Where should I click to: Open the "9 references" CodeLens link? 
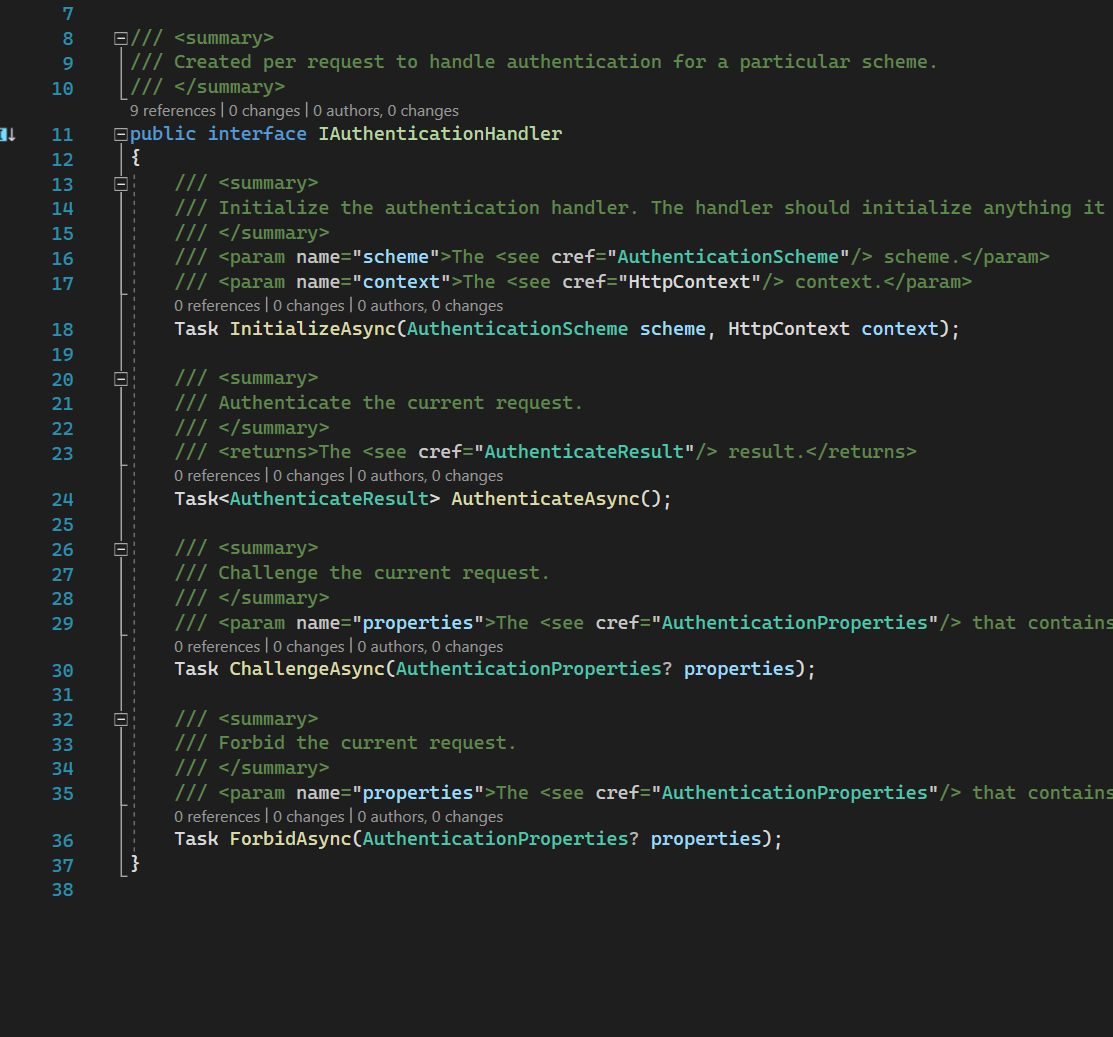(x=172, y=111)
